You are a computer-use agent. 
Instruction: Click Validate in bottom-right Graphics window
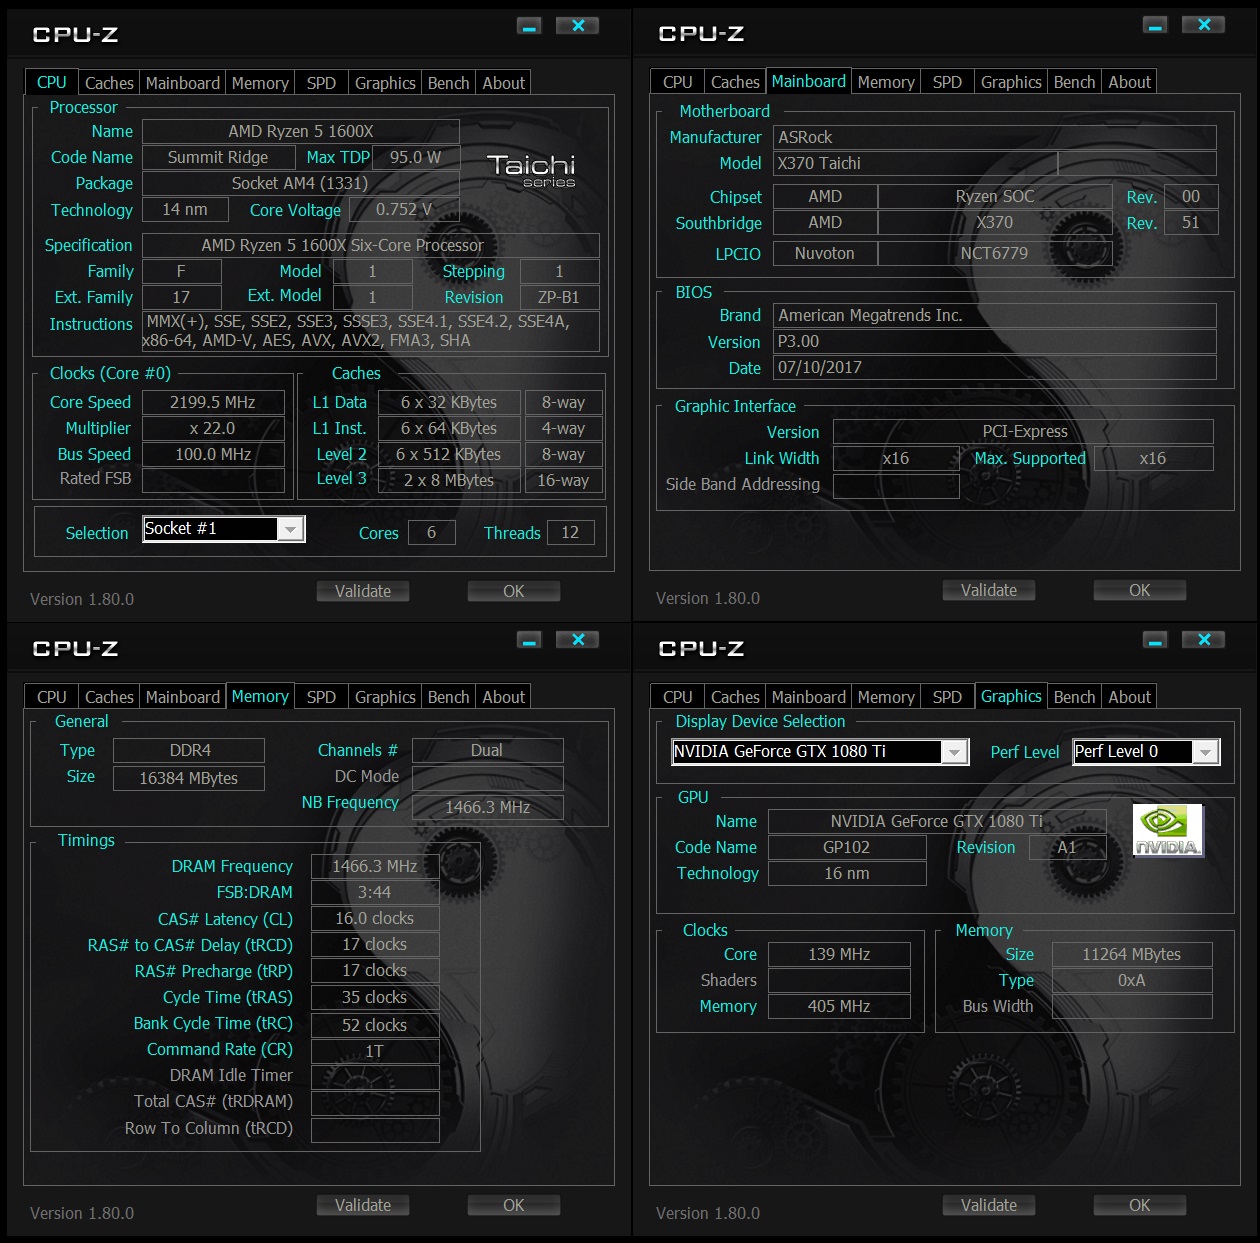989,1205
